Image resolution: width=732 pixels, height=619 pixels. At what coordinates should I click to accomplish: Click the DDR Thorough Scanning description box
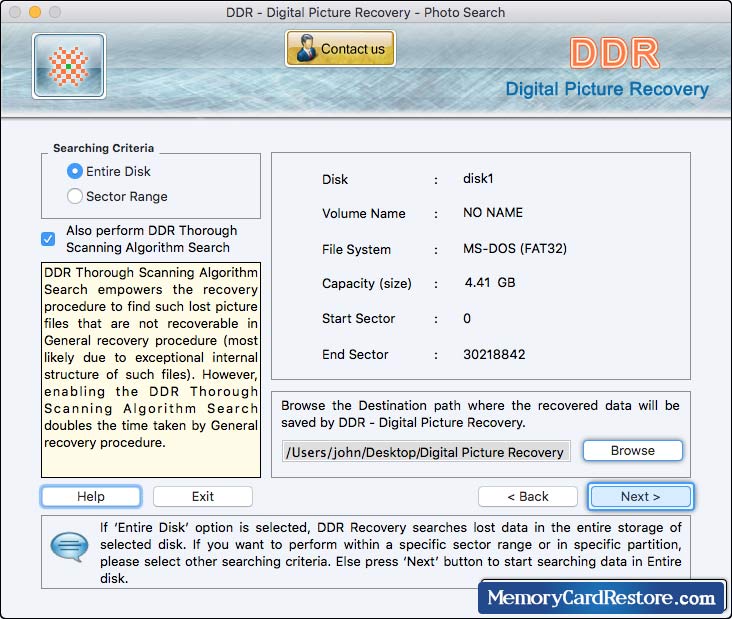[151, 370]
